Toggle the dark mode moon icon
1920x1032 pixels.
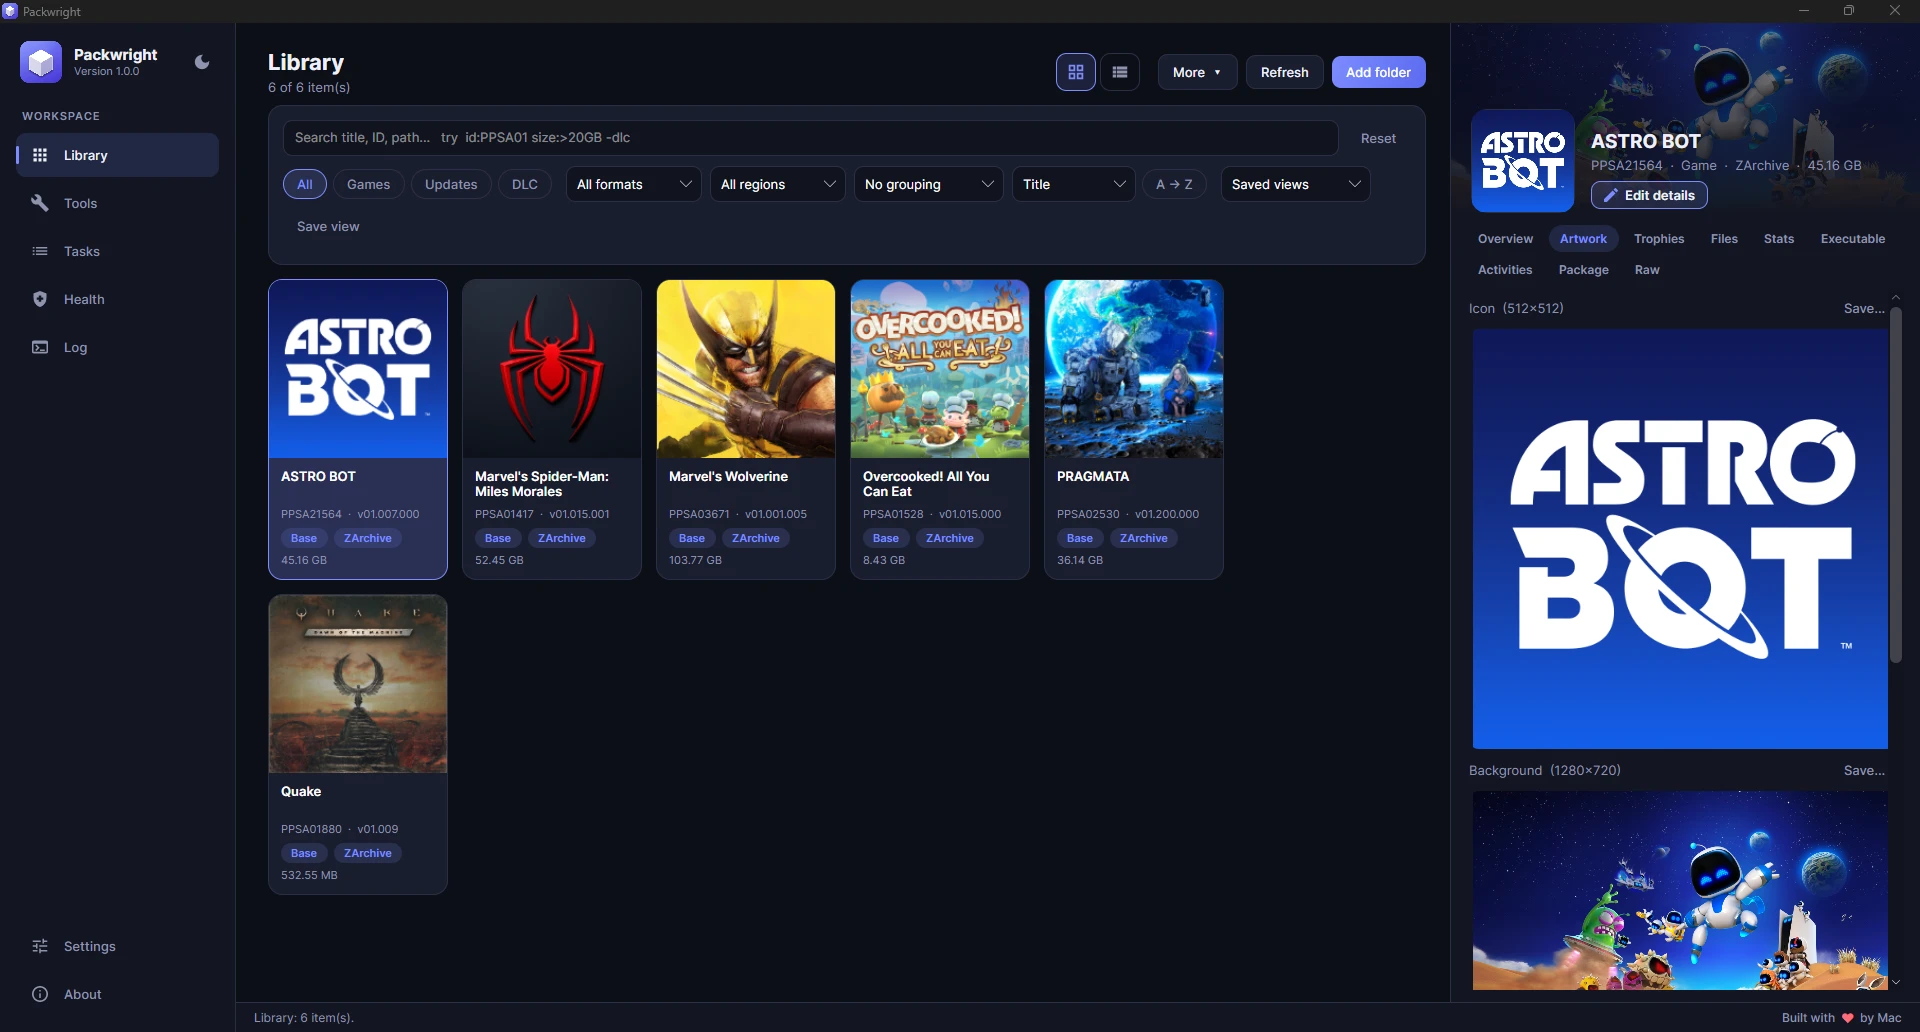(202, 62)
